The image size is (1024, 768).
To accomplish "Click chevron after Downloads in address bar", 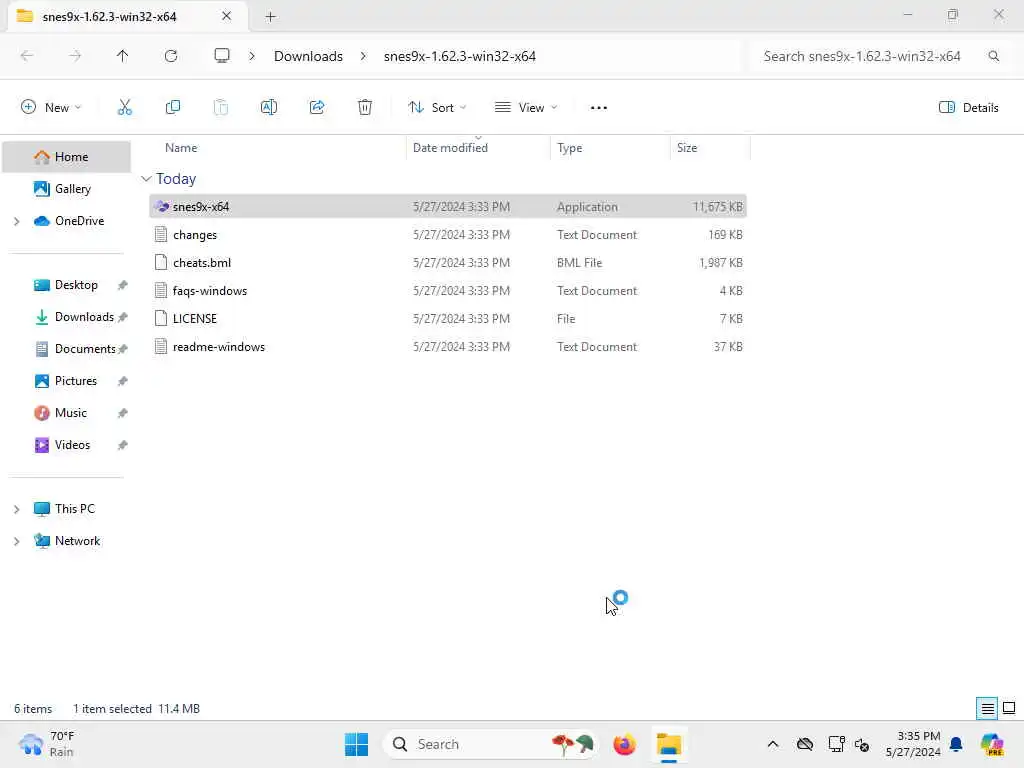I will [363, 56].
